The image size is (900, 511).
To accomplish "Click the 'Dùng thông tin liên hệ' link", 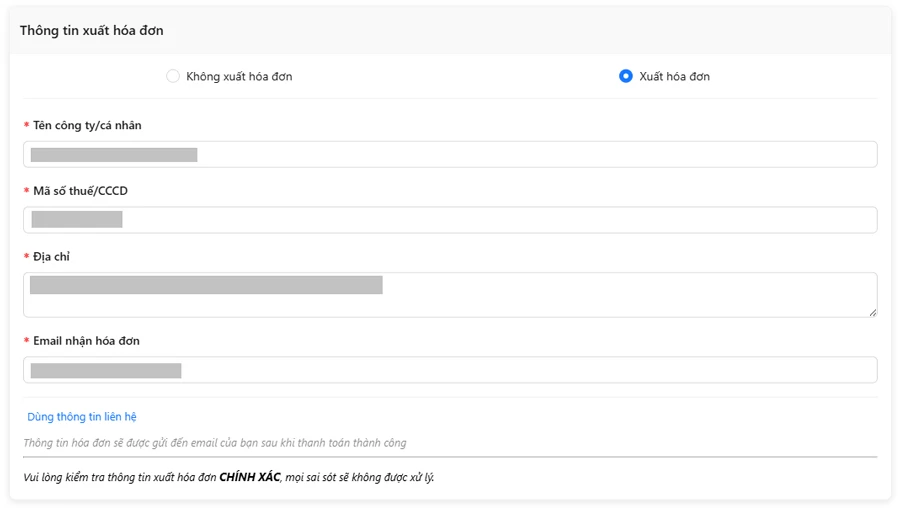I will [82, 417].
